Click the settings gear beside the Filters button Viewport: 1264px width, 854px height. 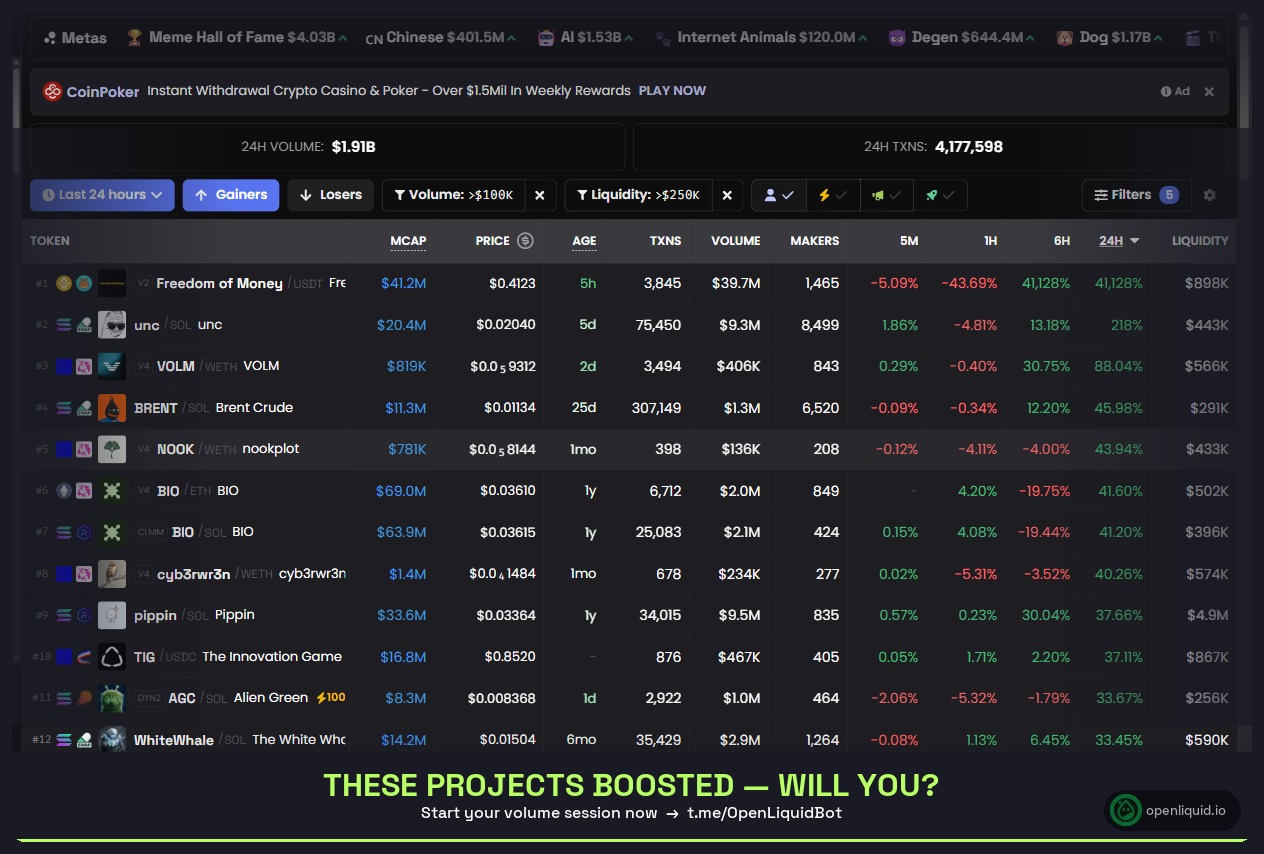point(1209,195)
